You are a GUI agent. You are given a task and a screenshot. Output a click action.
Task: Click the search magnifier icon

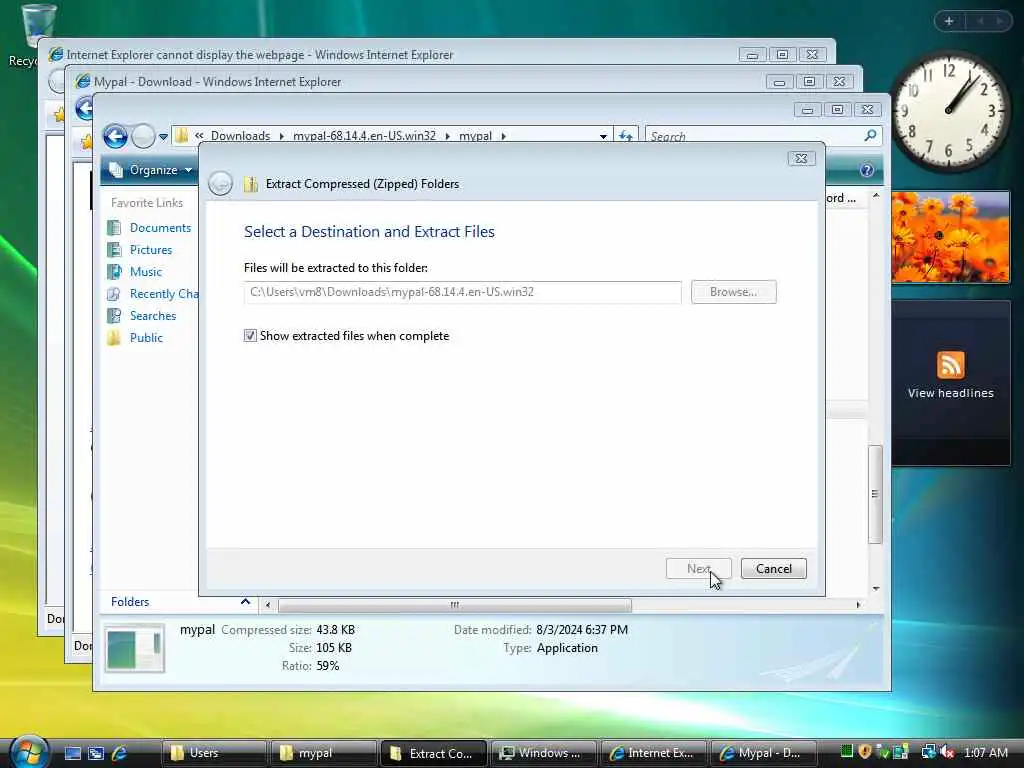coord(870,135)
